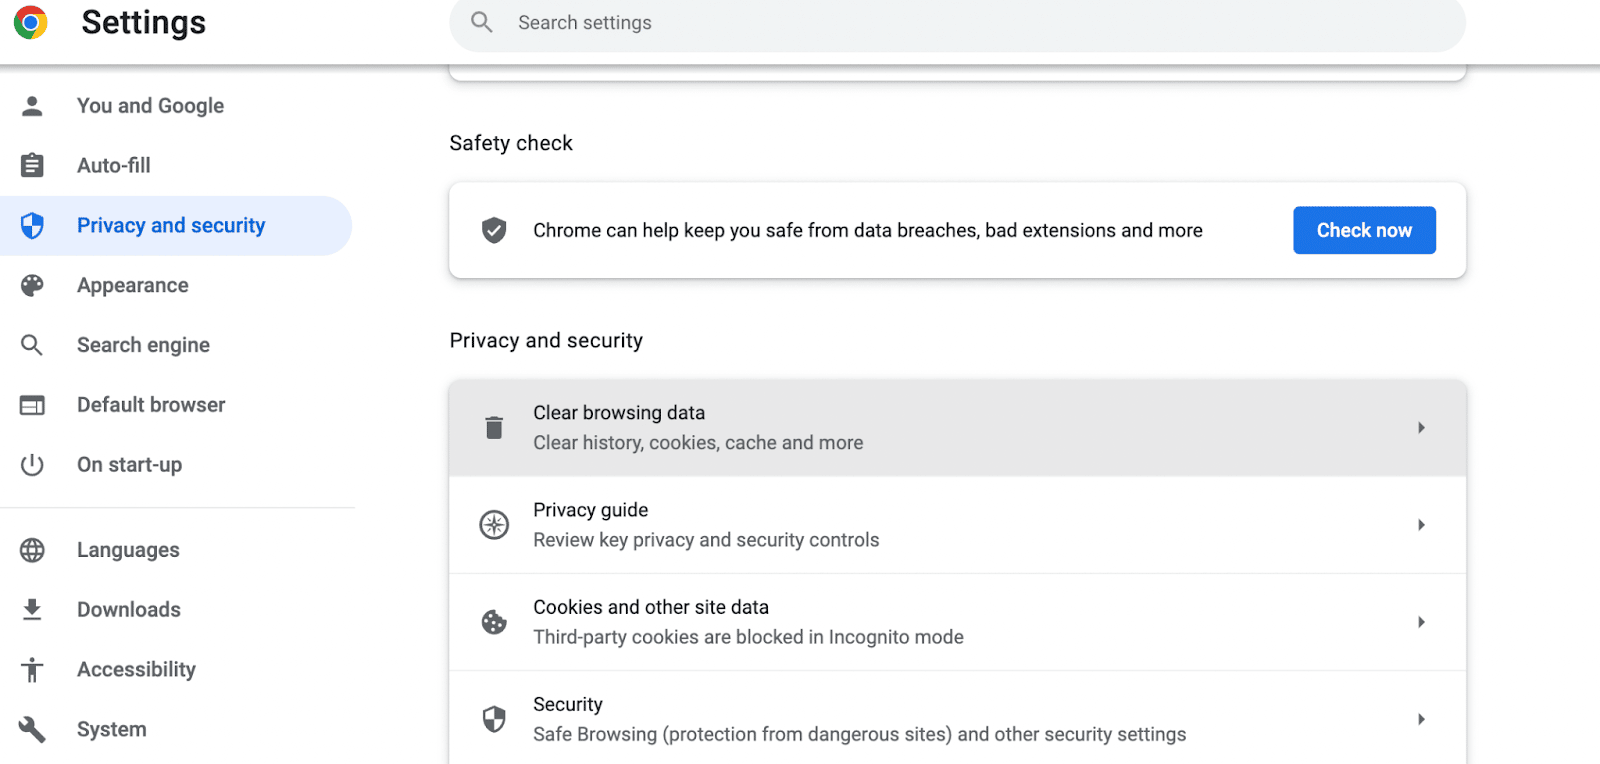Select the You and Google profile icon
This screenshot has width=1600, height=764.
[33, 105]
